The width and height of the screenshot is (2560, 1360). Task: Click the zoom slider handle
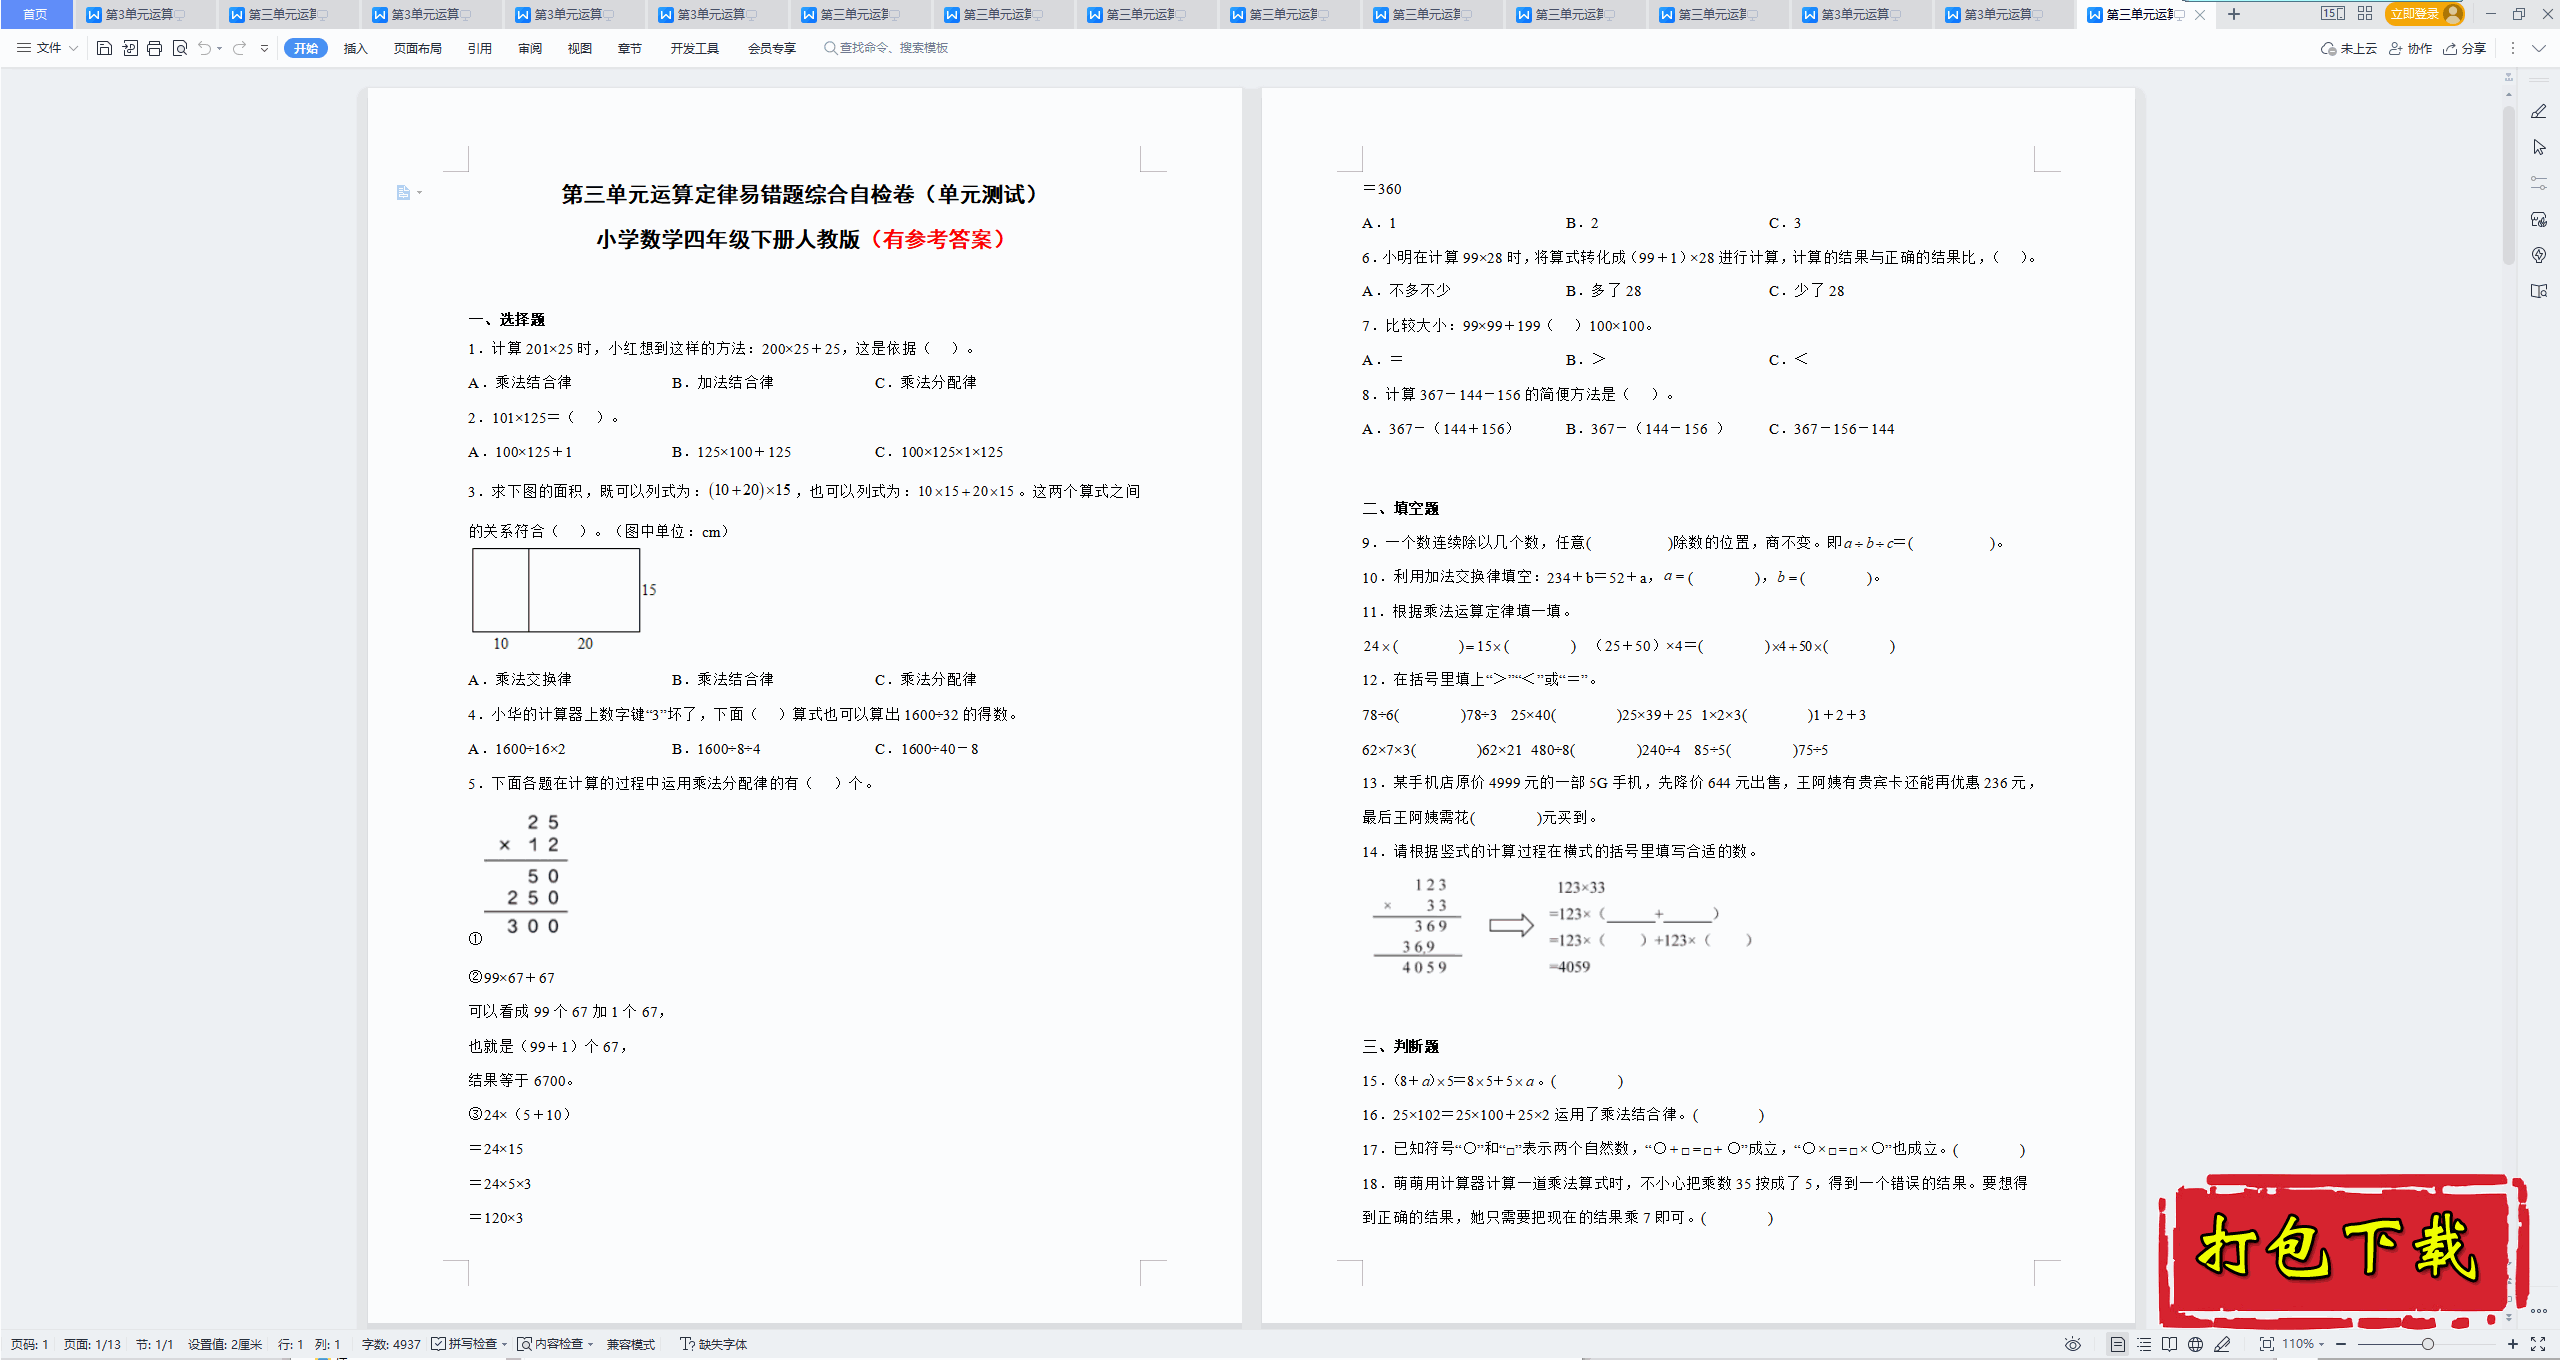point(2427,1344)
